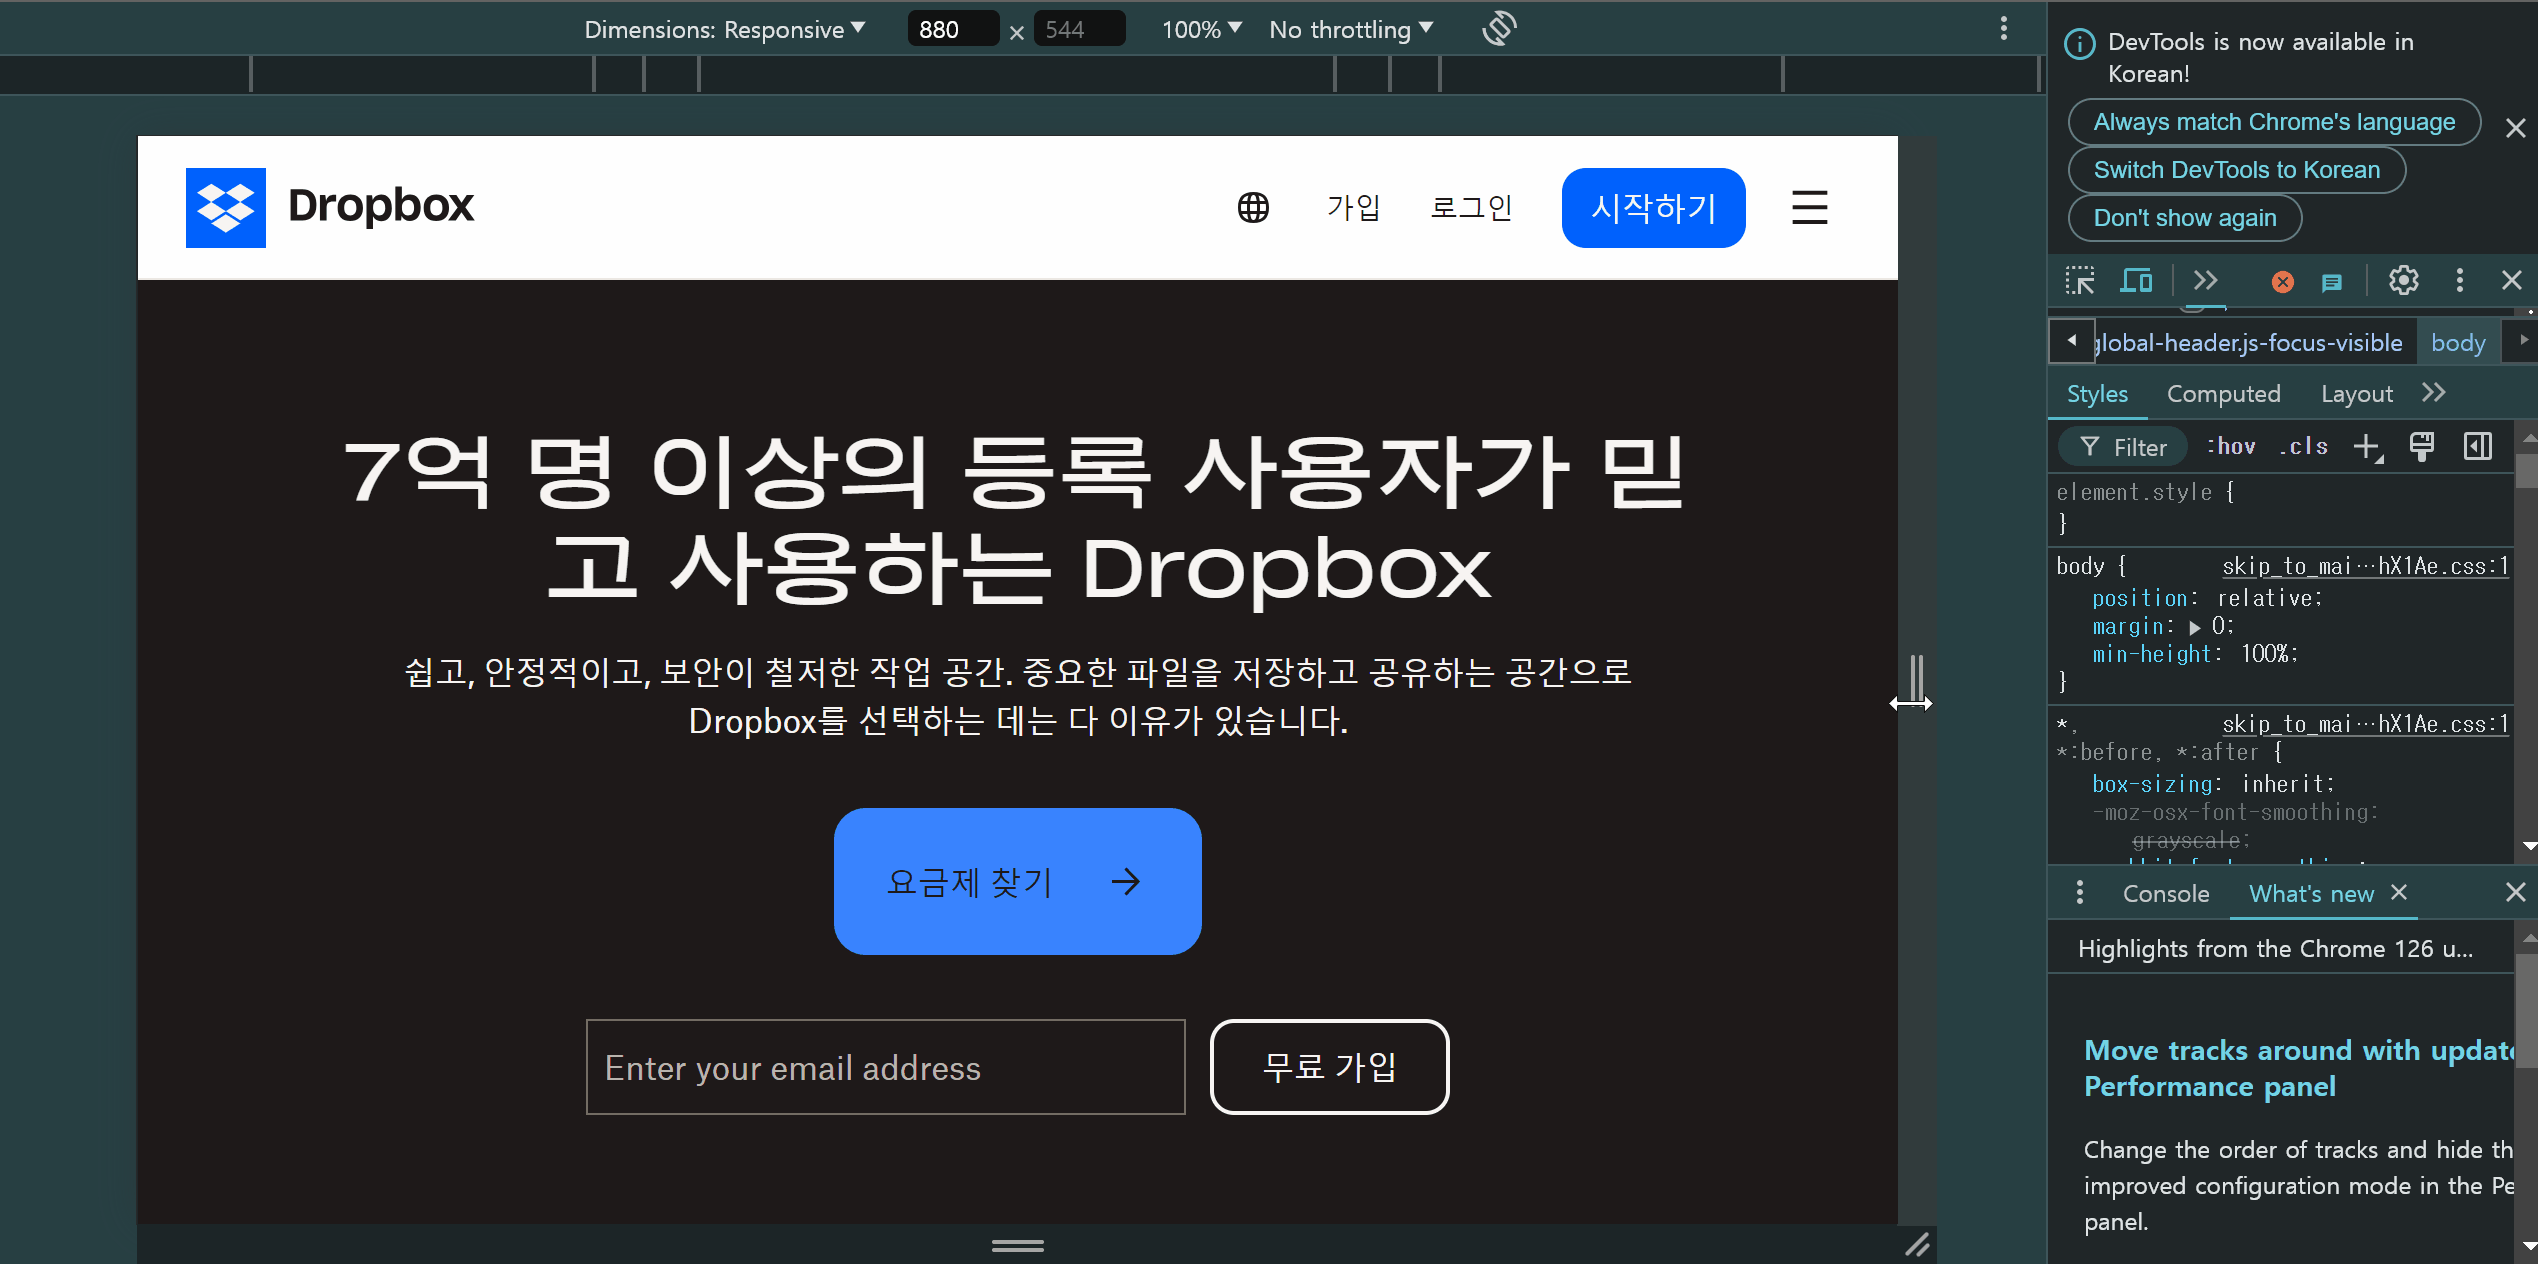2538x1264 pixels.
Task: Open device toolbar more options menu
Action: coord(2004,29)
